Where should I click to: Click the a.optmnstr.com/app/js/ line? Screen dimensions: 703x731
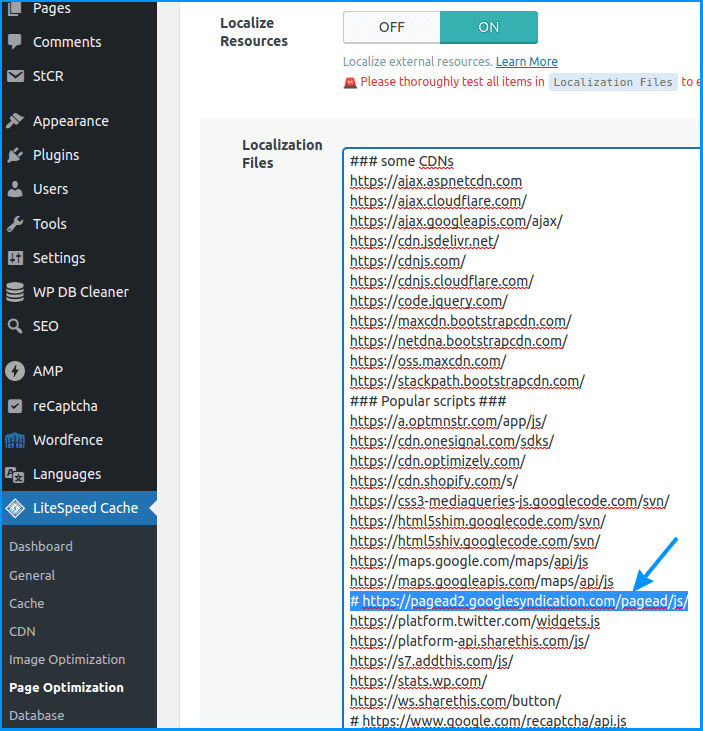click(x=448, y=421)
